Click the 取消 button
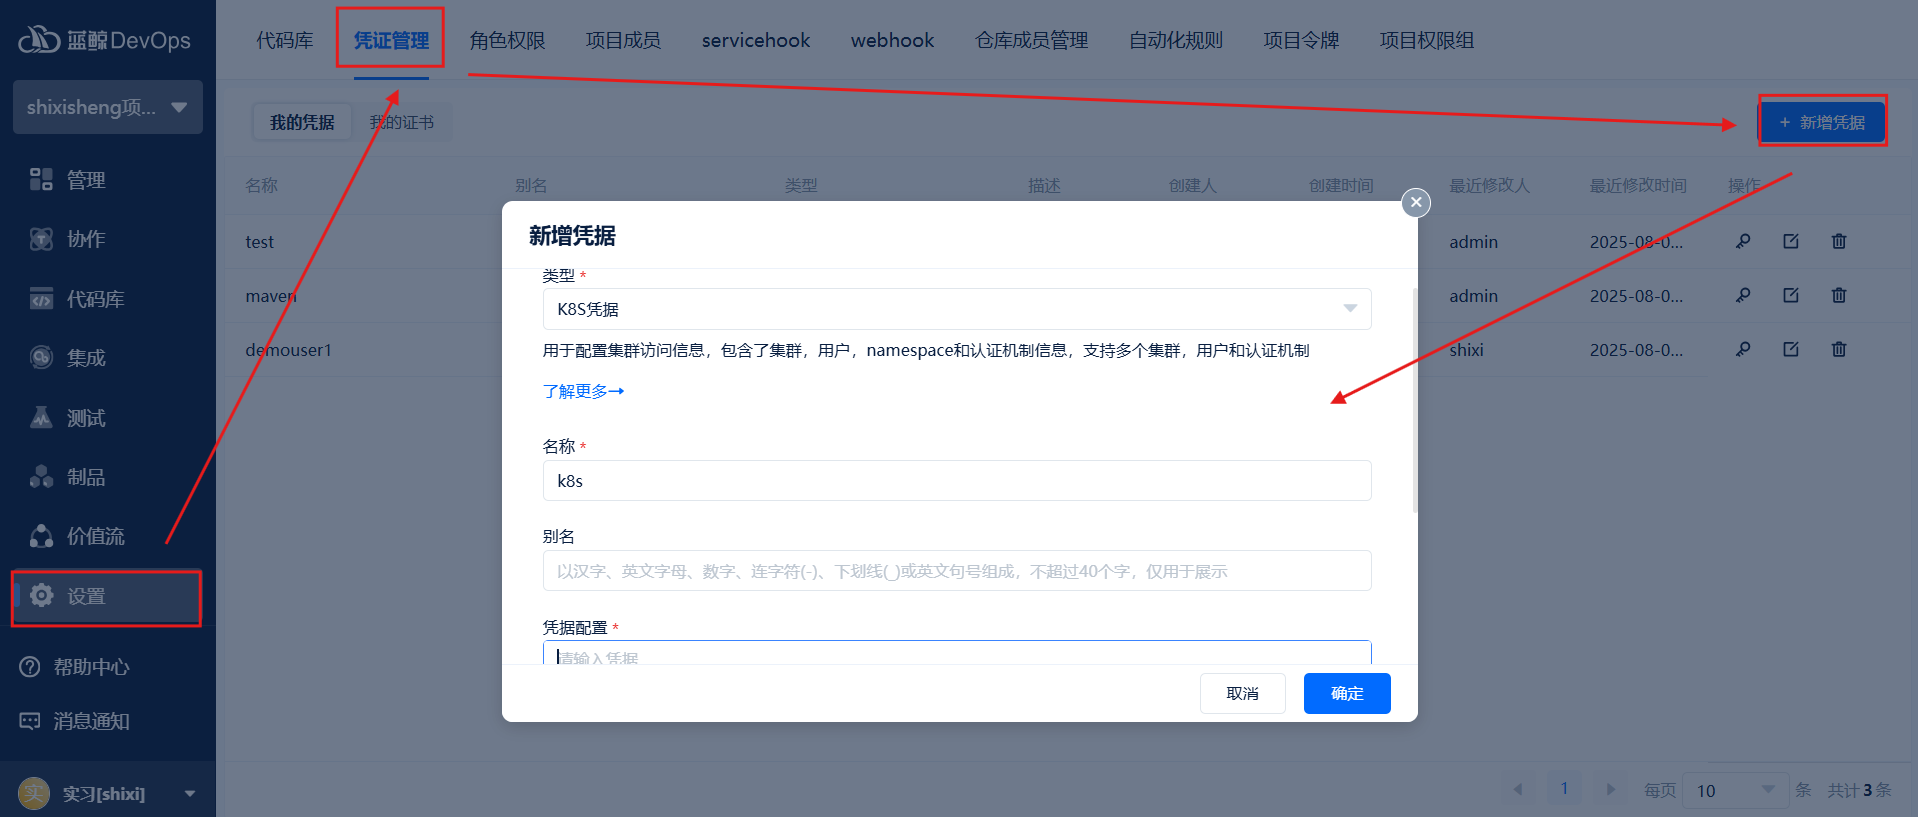1918x817 pixels. (x=1242, y=693)
